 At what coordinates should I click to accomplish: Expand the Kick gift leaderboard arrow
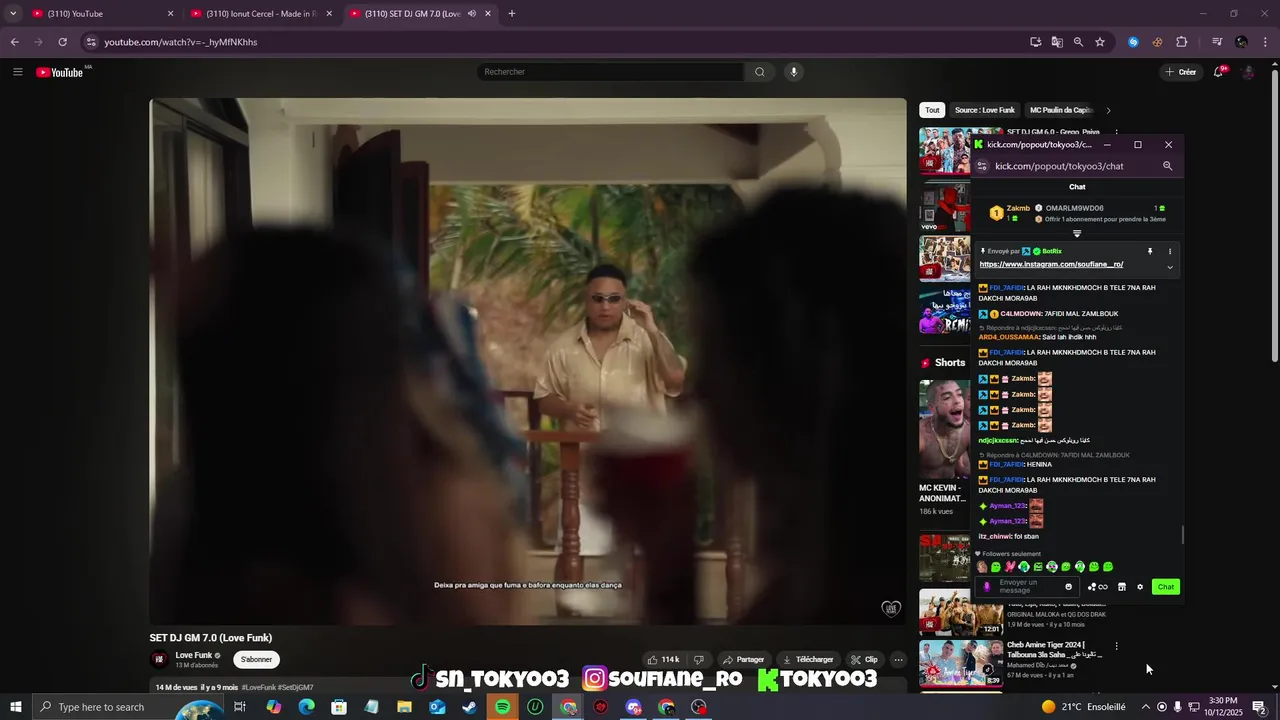pos(1077,233)
